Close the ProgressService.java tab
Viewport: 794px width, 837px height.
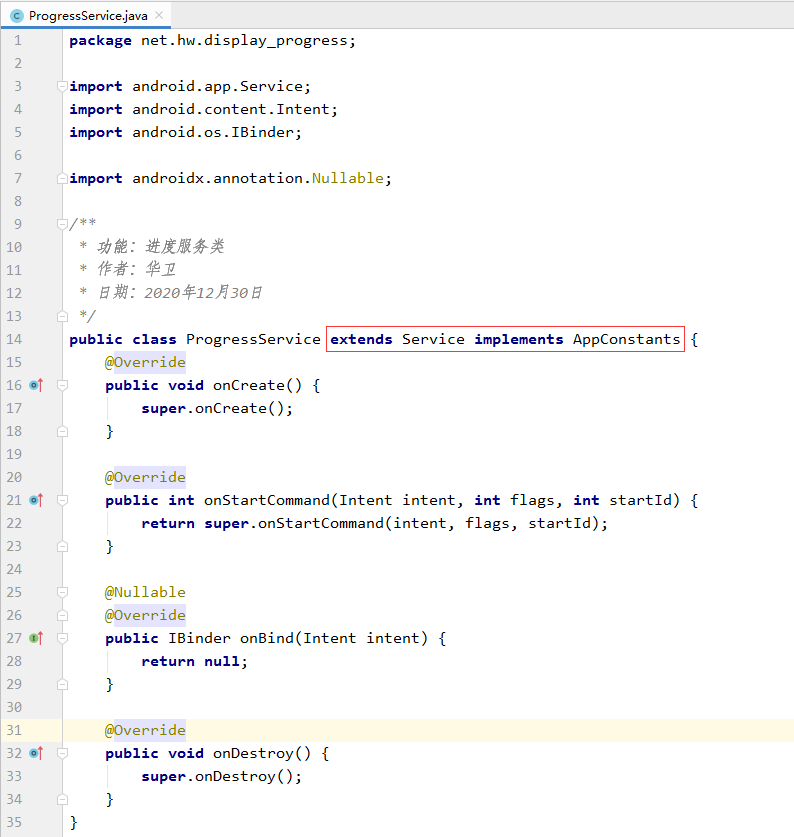pos(159,15)
